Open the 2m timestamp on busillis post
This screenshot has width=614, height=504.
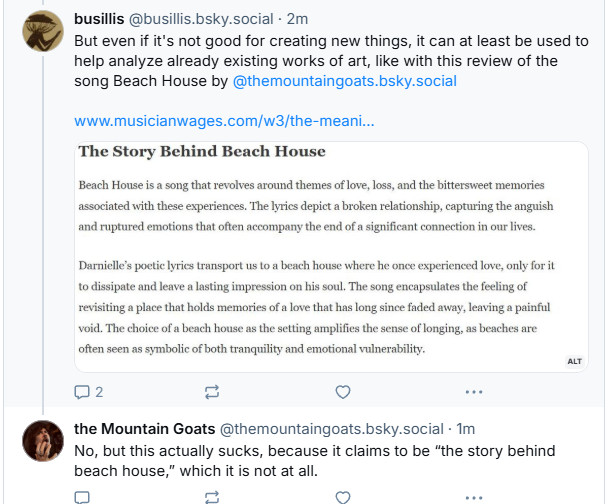tap(297, 19)
